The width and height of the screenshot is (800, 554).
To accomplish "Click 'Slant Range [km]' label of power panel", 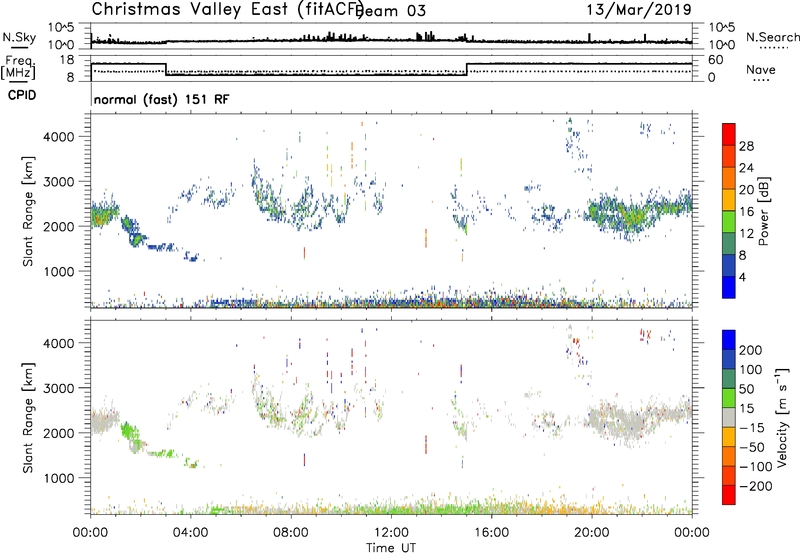I will tap(28, 211).
